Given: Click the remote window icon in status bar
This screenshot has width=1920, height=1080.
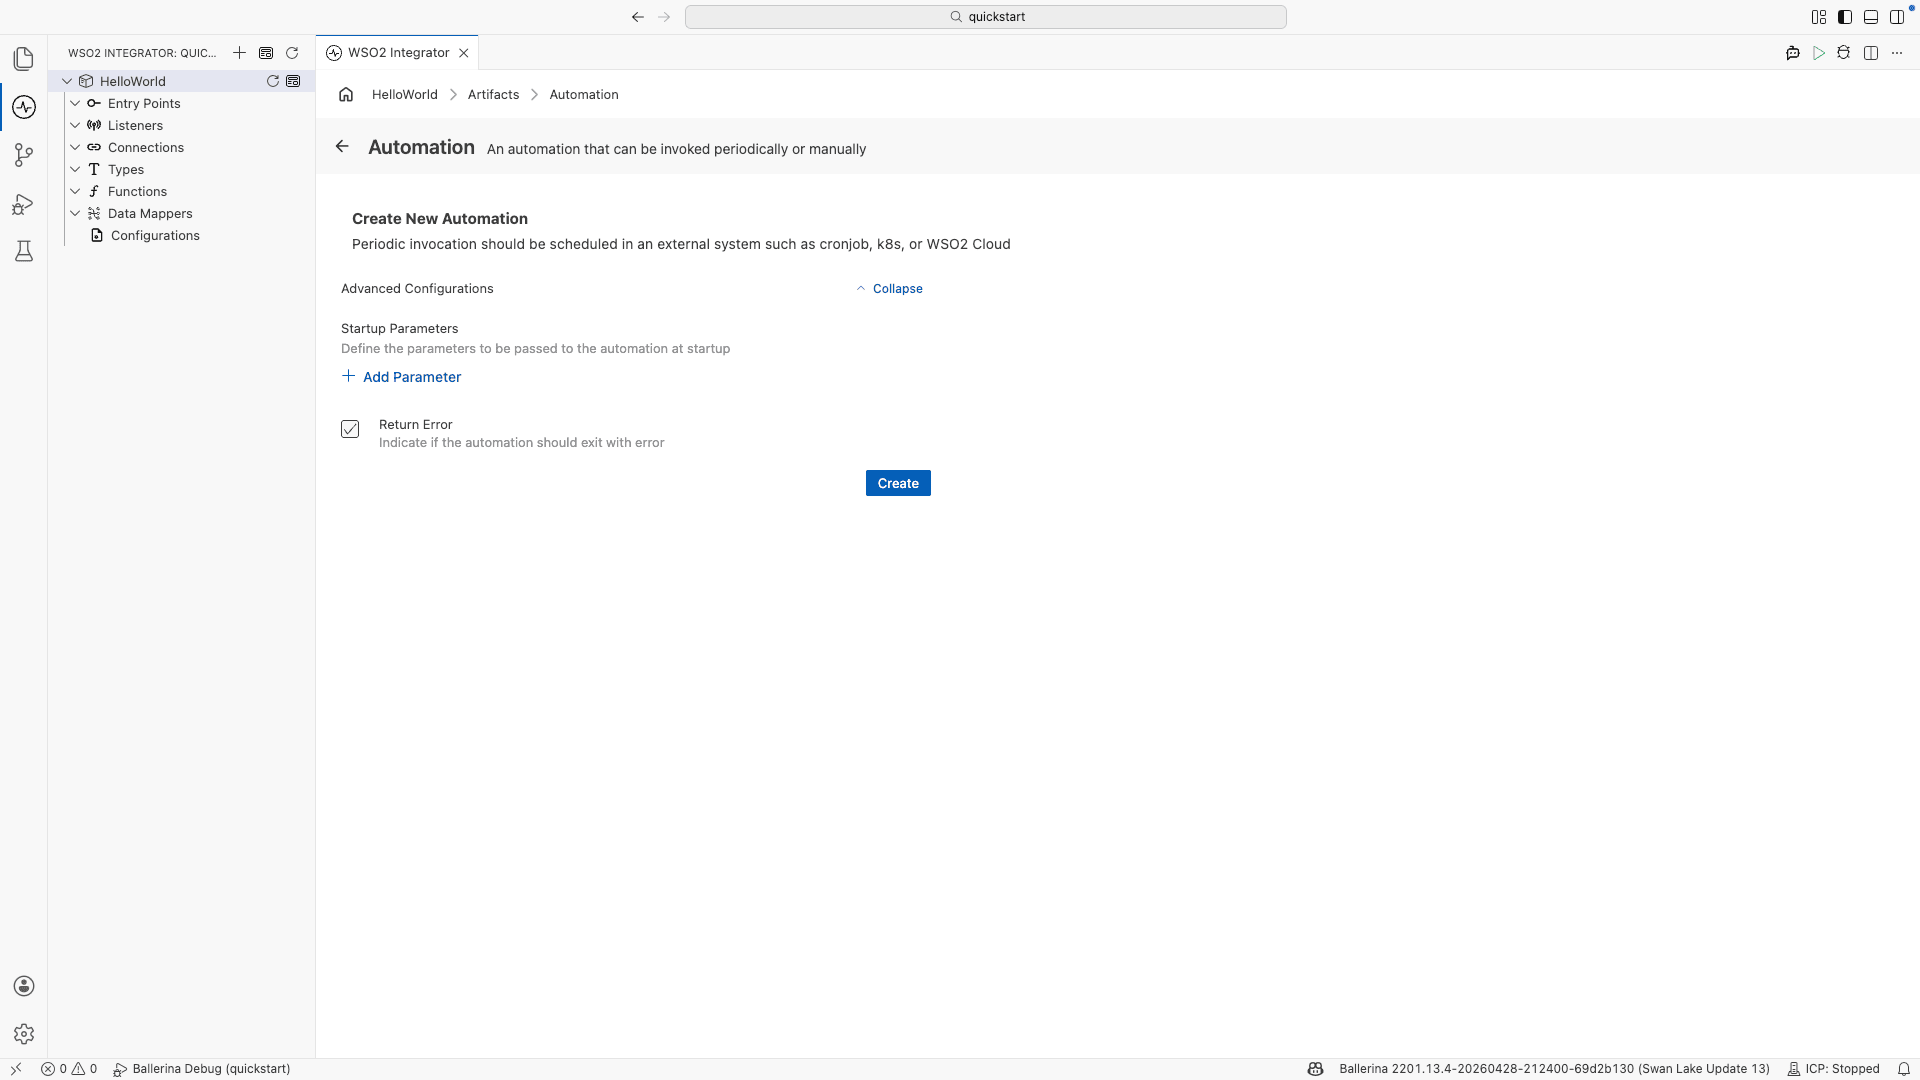Looking at the screenshot, I should pyautogui.click(x=16, y=1069).
